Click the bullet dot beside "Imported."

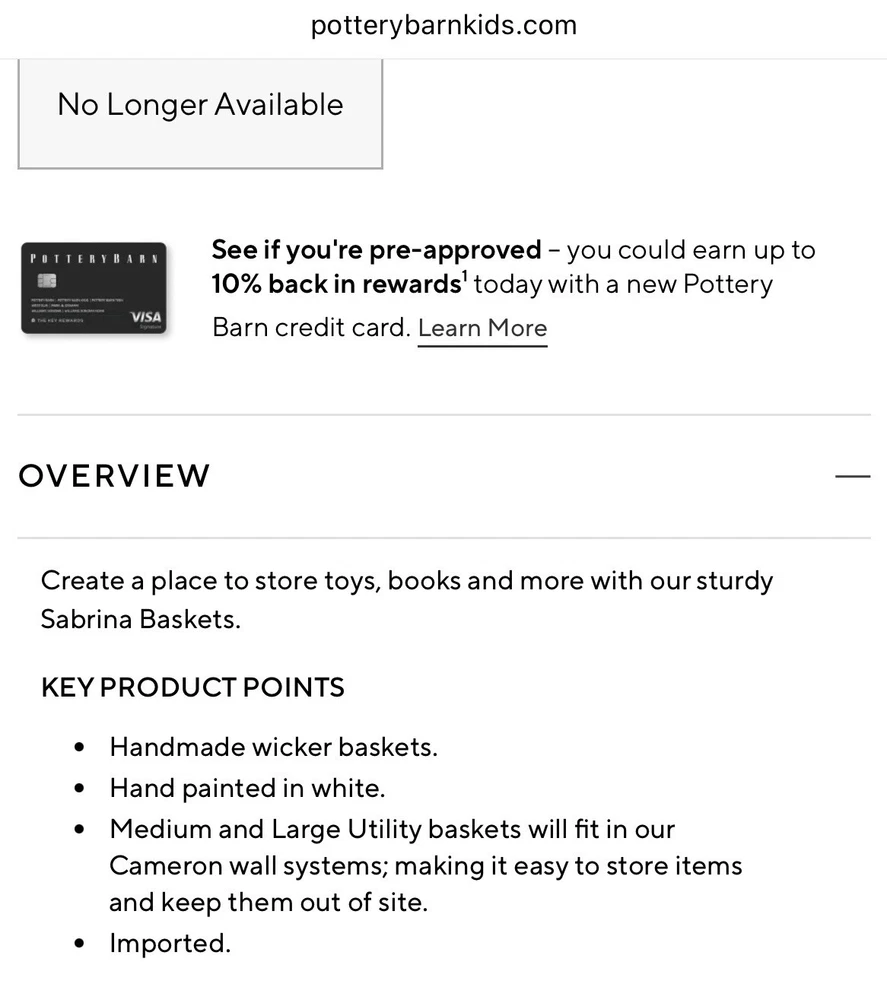point(80,944)
